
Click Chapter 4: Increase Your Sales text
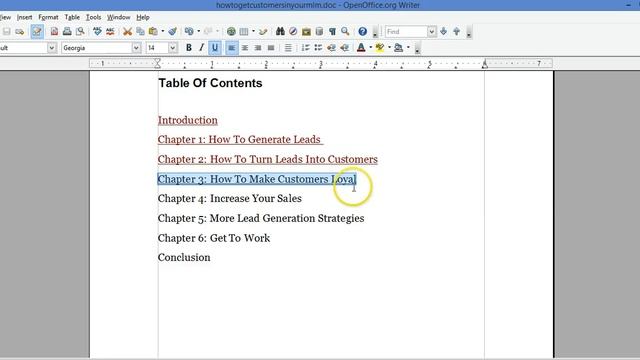coord(230,198)
